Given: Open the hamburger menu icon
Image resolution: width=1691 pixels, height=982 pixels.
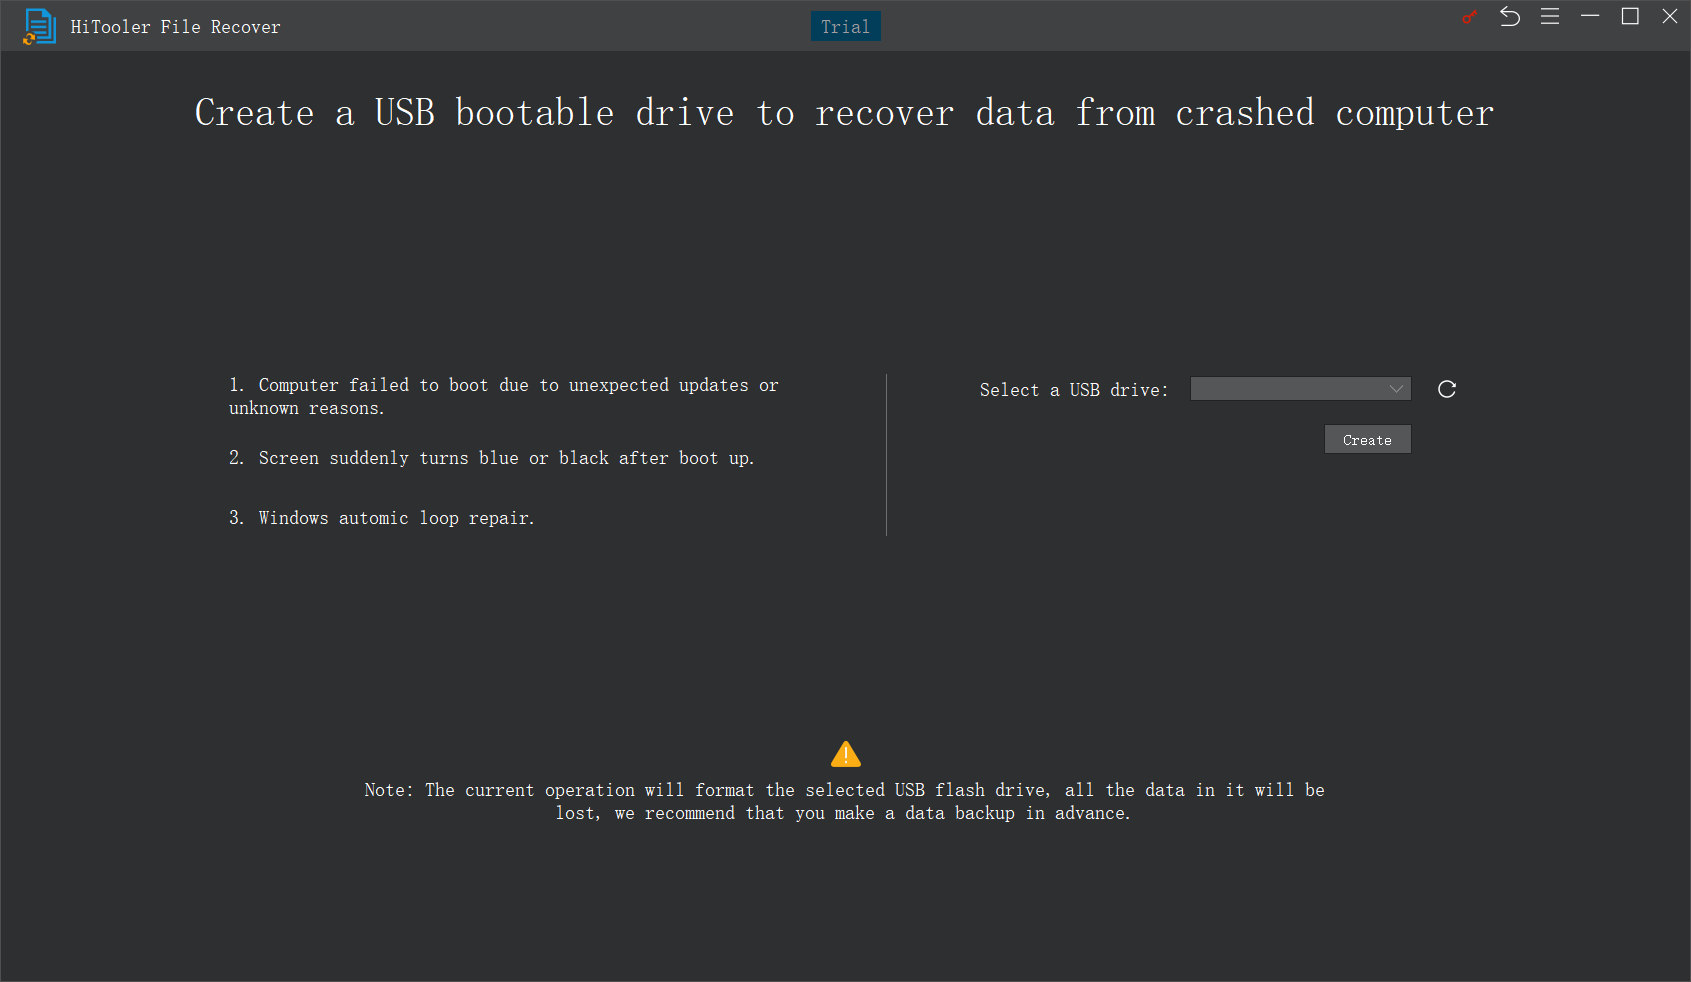Looking at the screenshot, I should [x=1550, y=17].
